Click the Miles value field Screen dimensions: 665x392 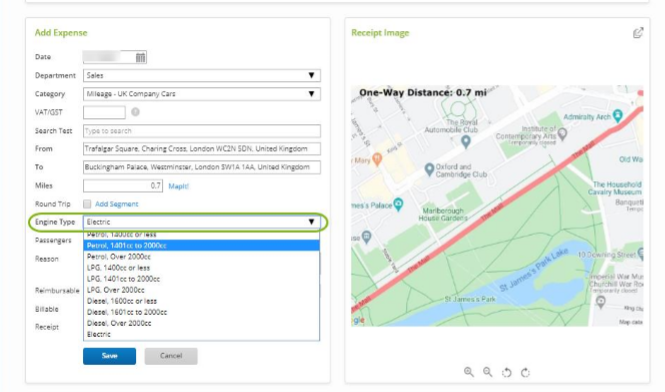pyautogui.click(x=123, y=186)
